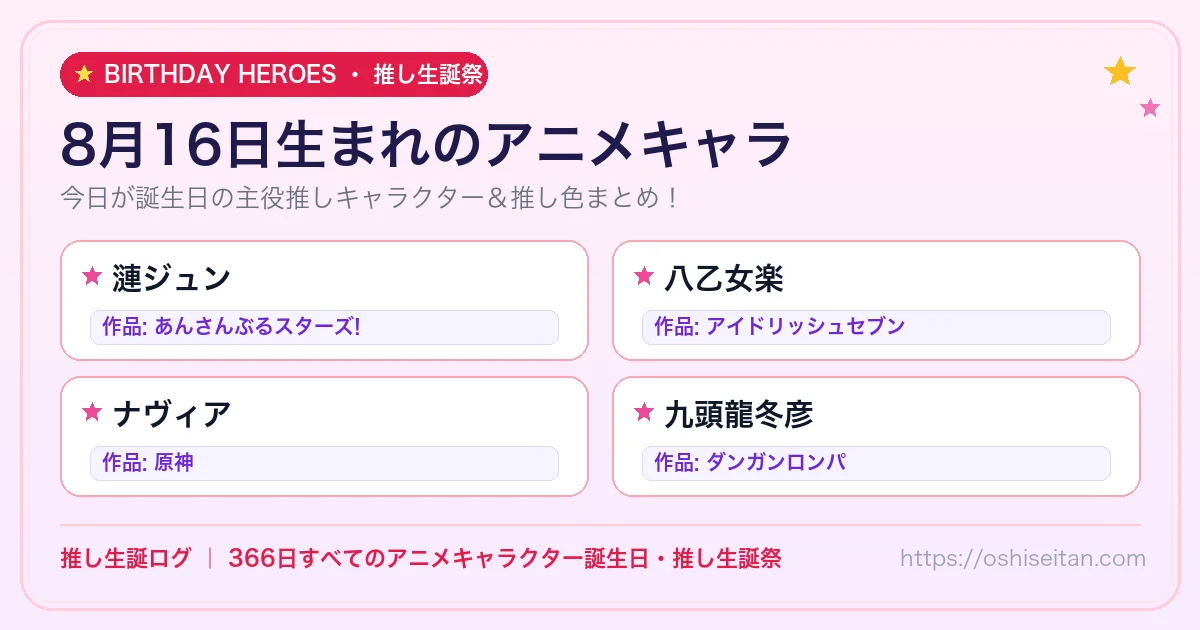The width and height of the screenshot is (1200, 630).
Task: Open the oshiseitan.com URL link
Action: tap(1022, 558)
